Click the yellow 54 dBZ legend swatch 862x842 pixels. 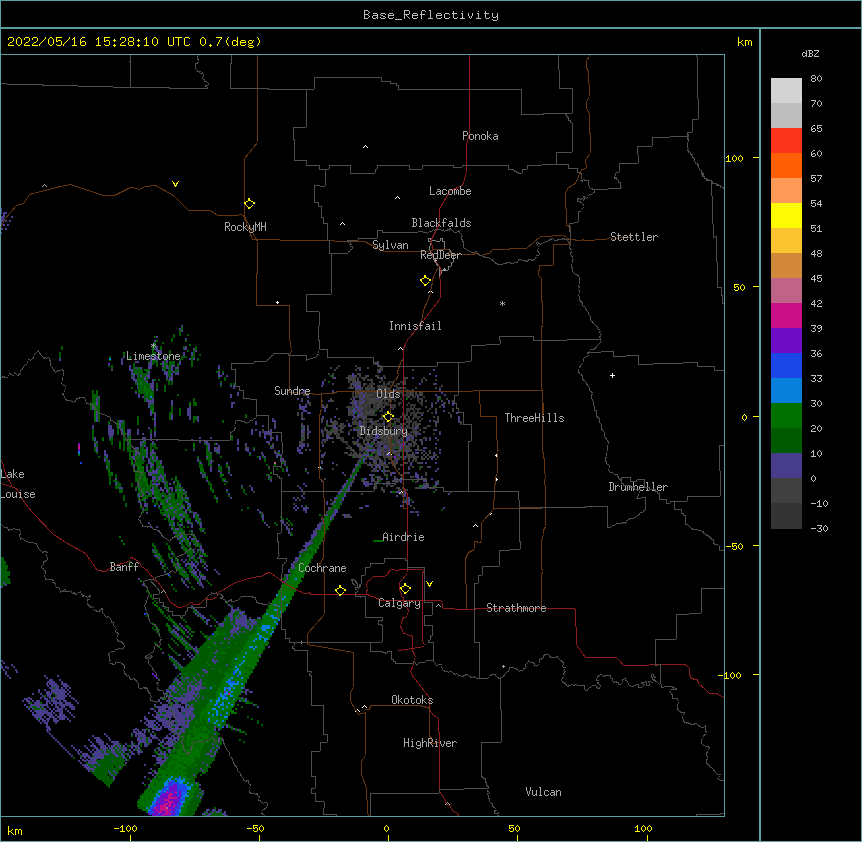[786, 215]
